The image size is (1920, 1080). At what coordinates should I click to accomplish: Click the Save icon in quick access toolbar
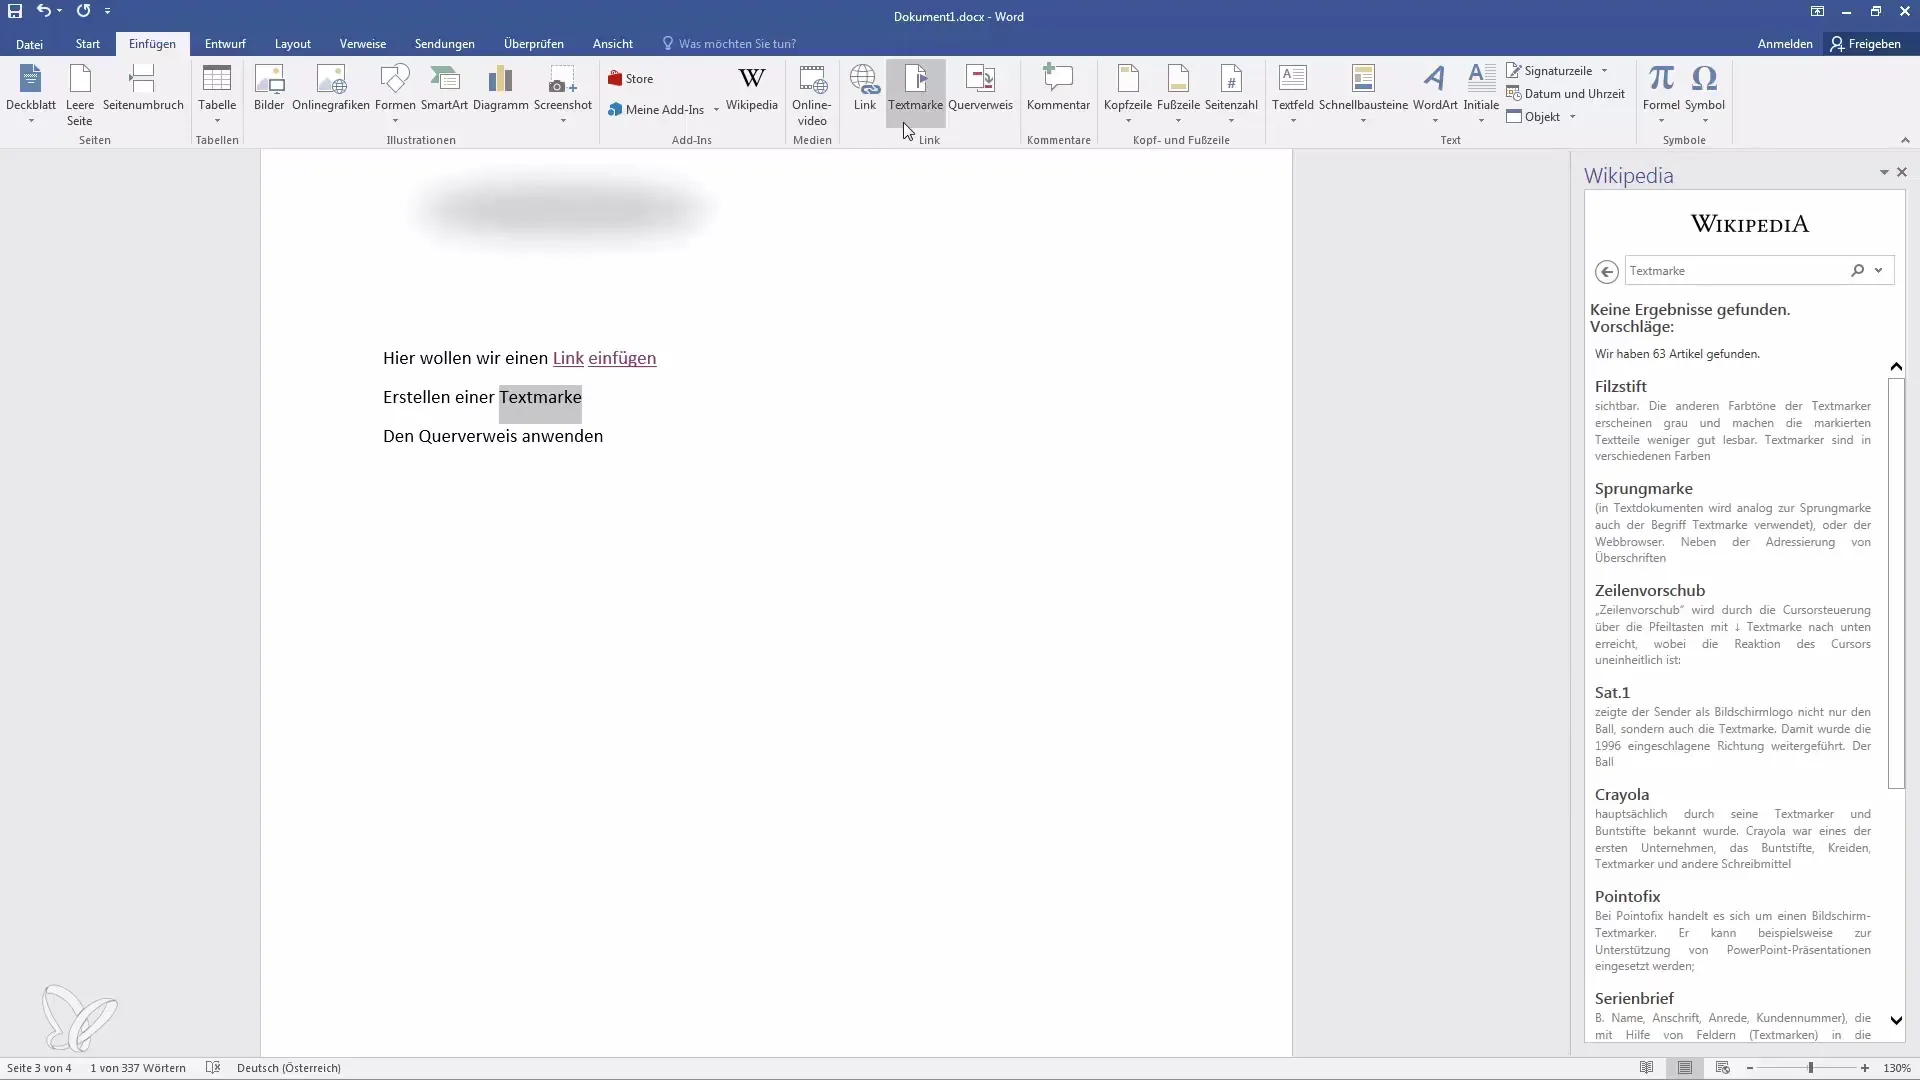coord(15,11)
